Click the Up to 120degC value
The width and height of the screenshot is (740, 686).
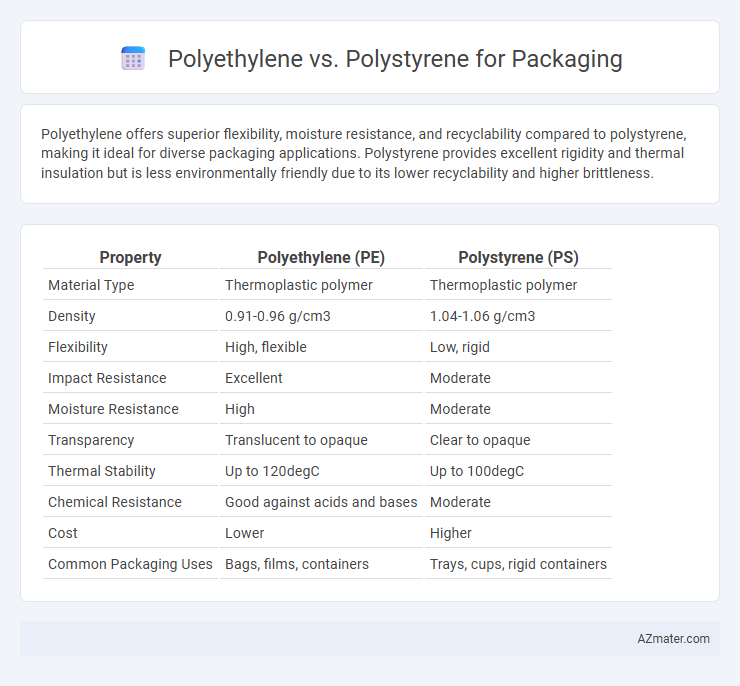(272, 471)
